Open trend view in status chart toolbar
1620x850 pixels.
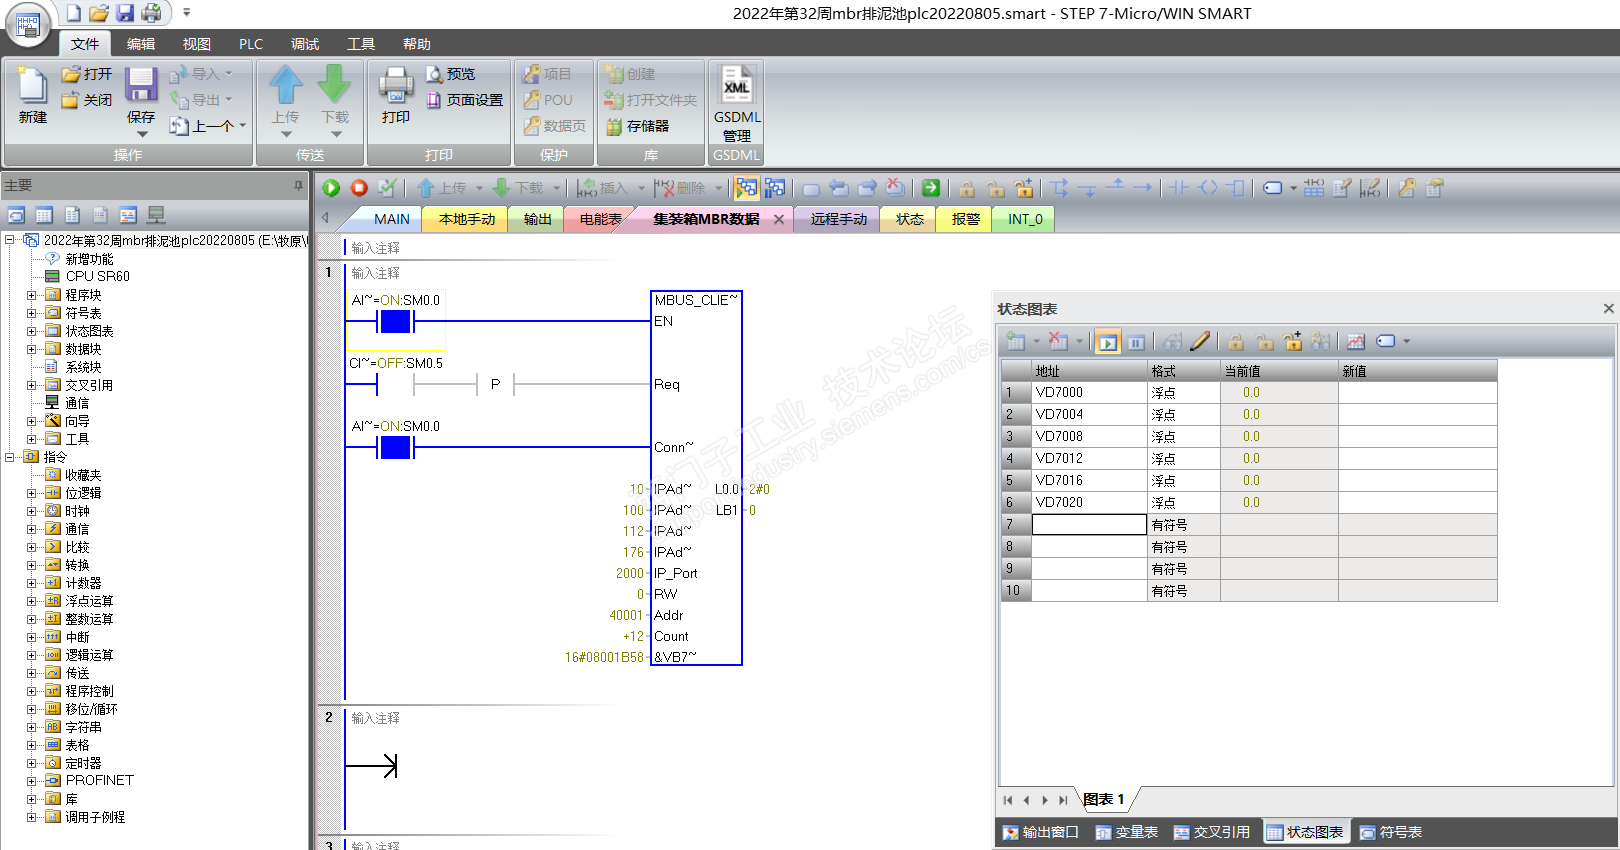(x=1356, y=342)
